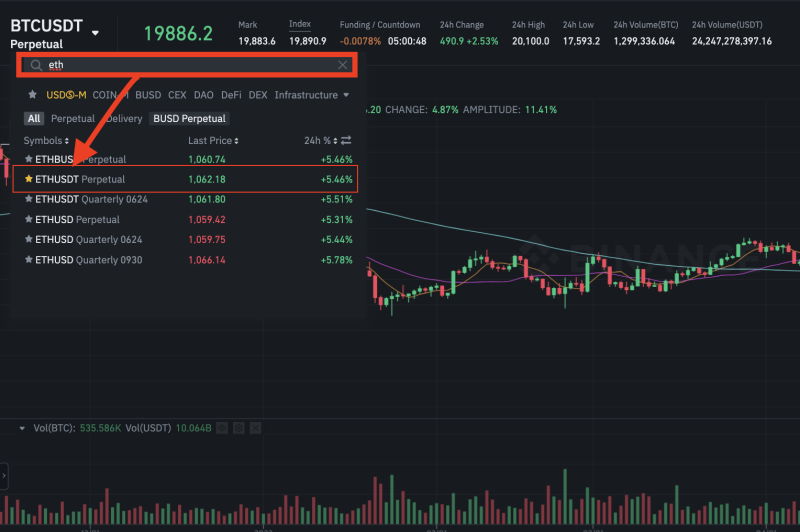Unfavorite ETHUSDT Perpetual via yellow star
Screen dimensions: 800x532
pos(29,179)
